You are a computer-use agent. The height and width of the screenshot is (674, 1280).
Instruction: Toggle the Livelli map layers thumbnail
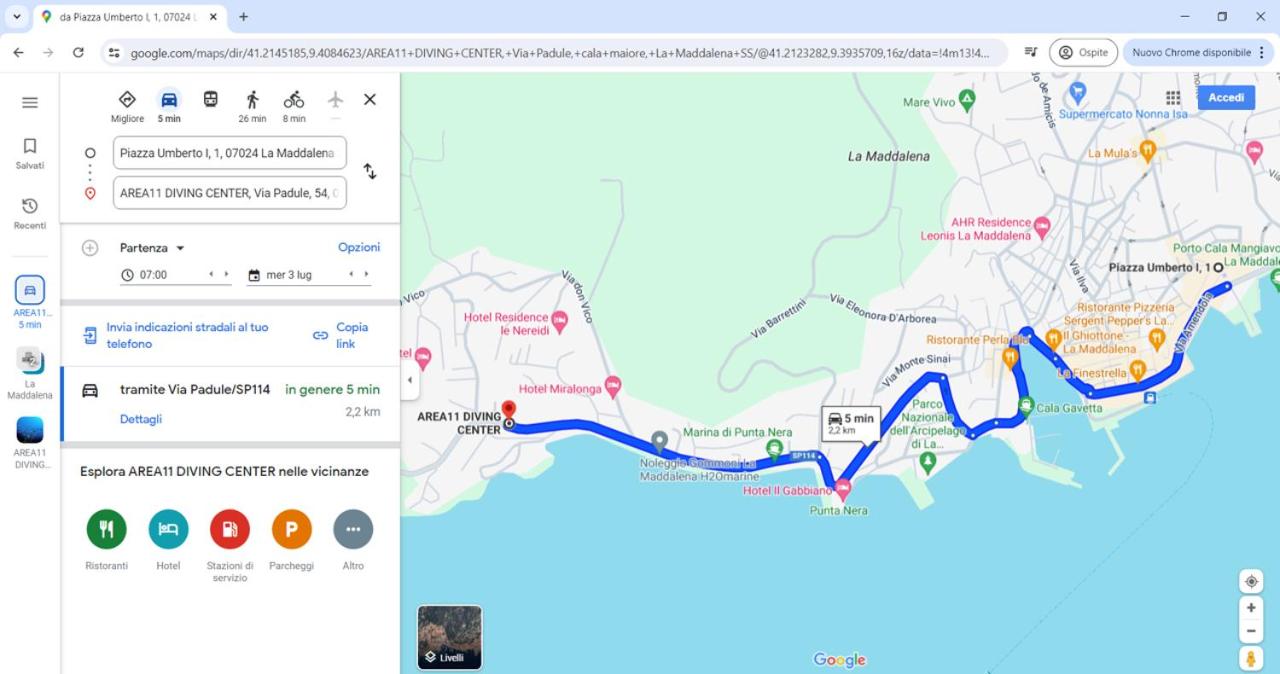449,637
